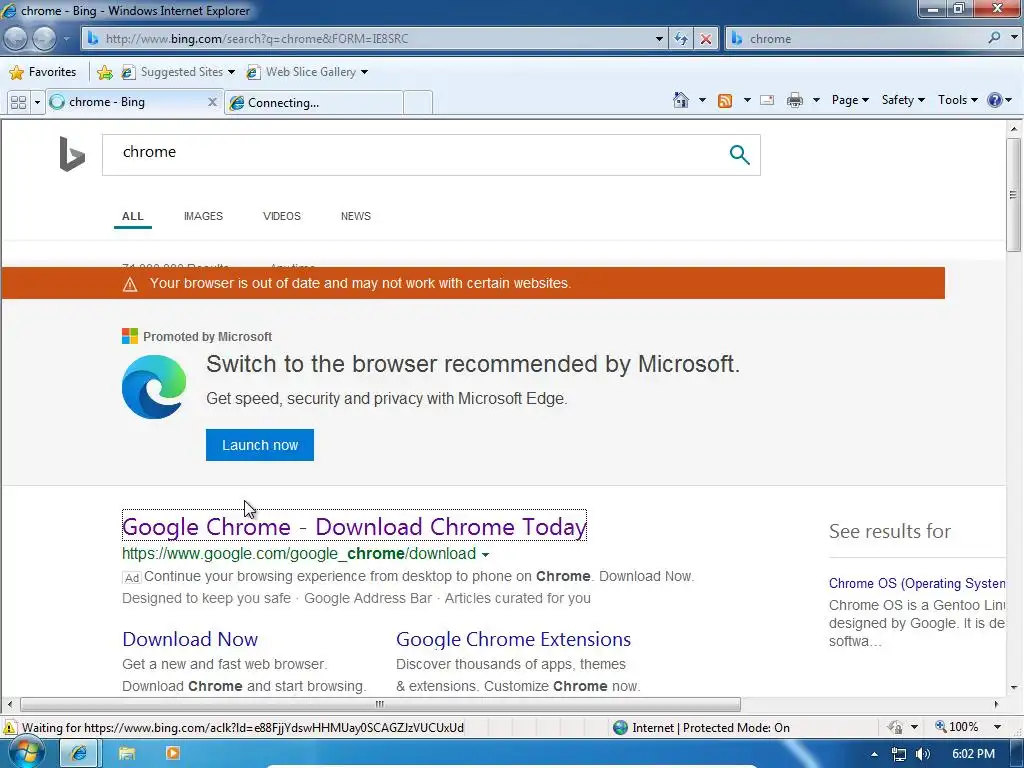Click Internet Explorer taskbar icon
The height and width of the screenshot is (768, 1024).
79,754
